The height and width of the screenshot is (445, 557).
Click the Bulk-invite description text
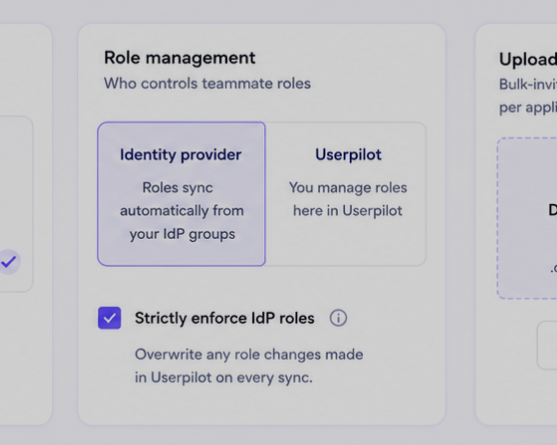pyautogui.click(x=528, y=96)
